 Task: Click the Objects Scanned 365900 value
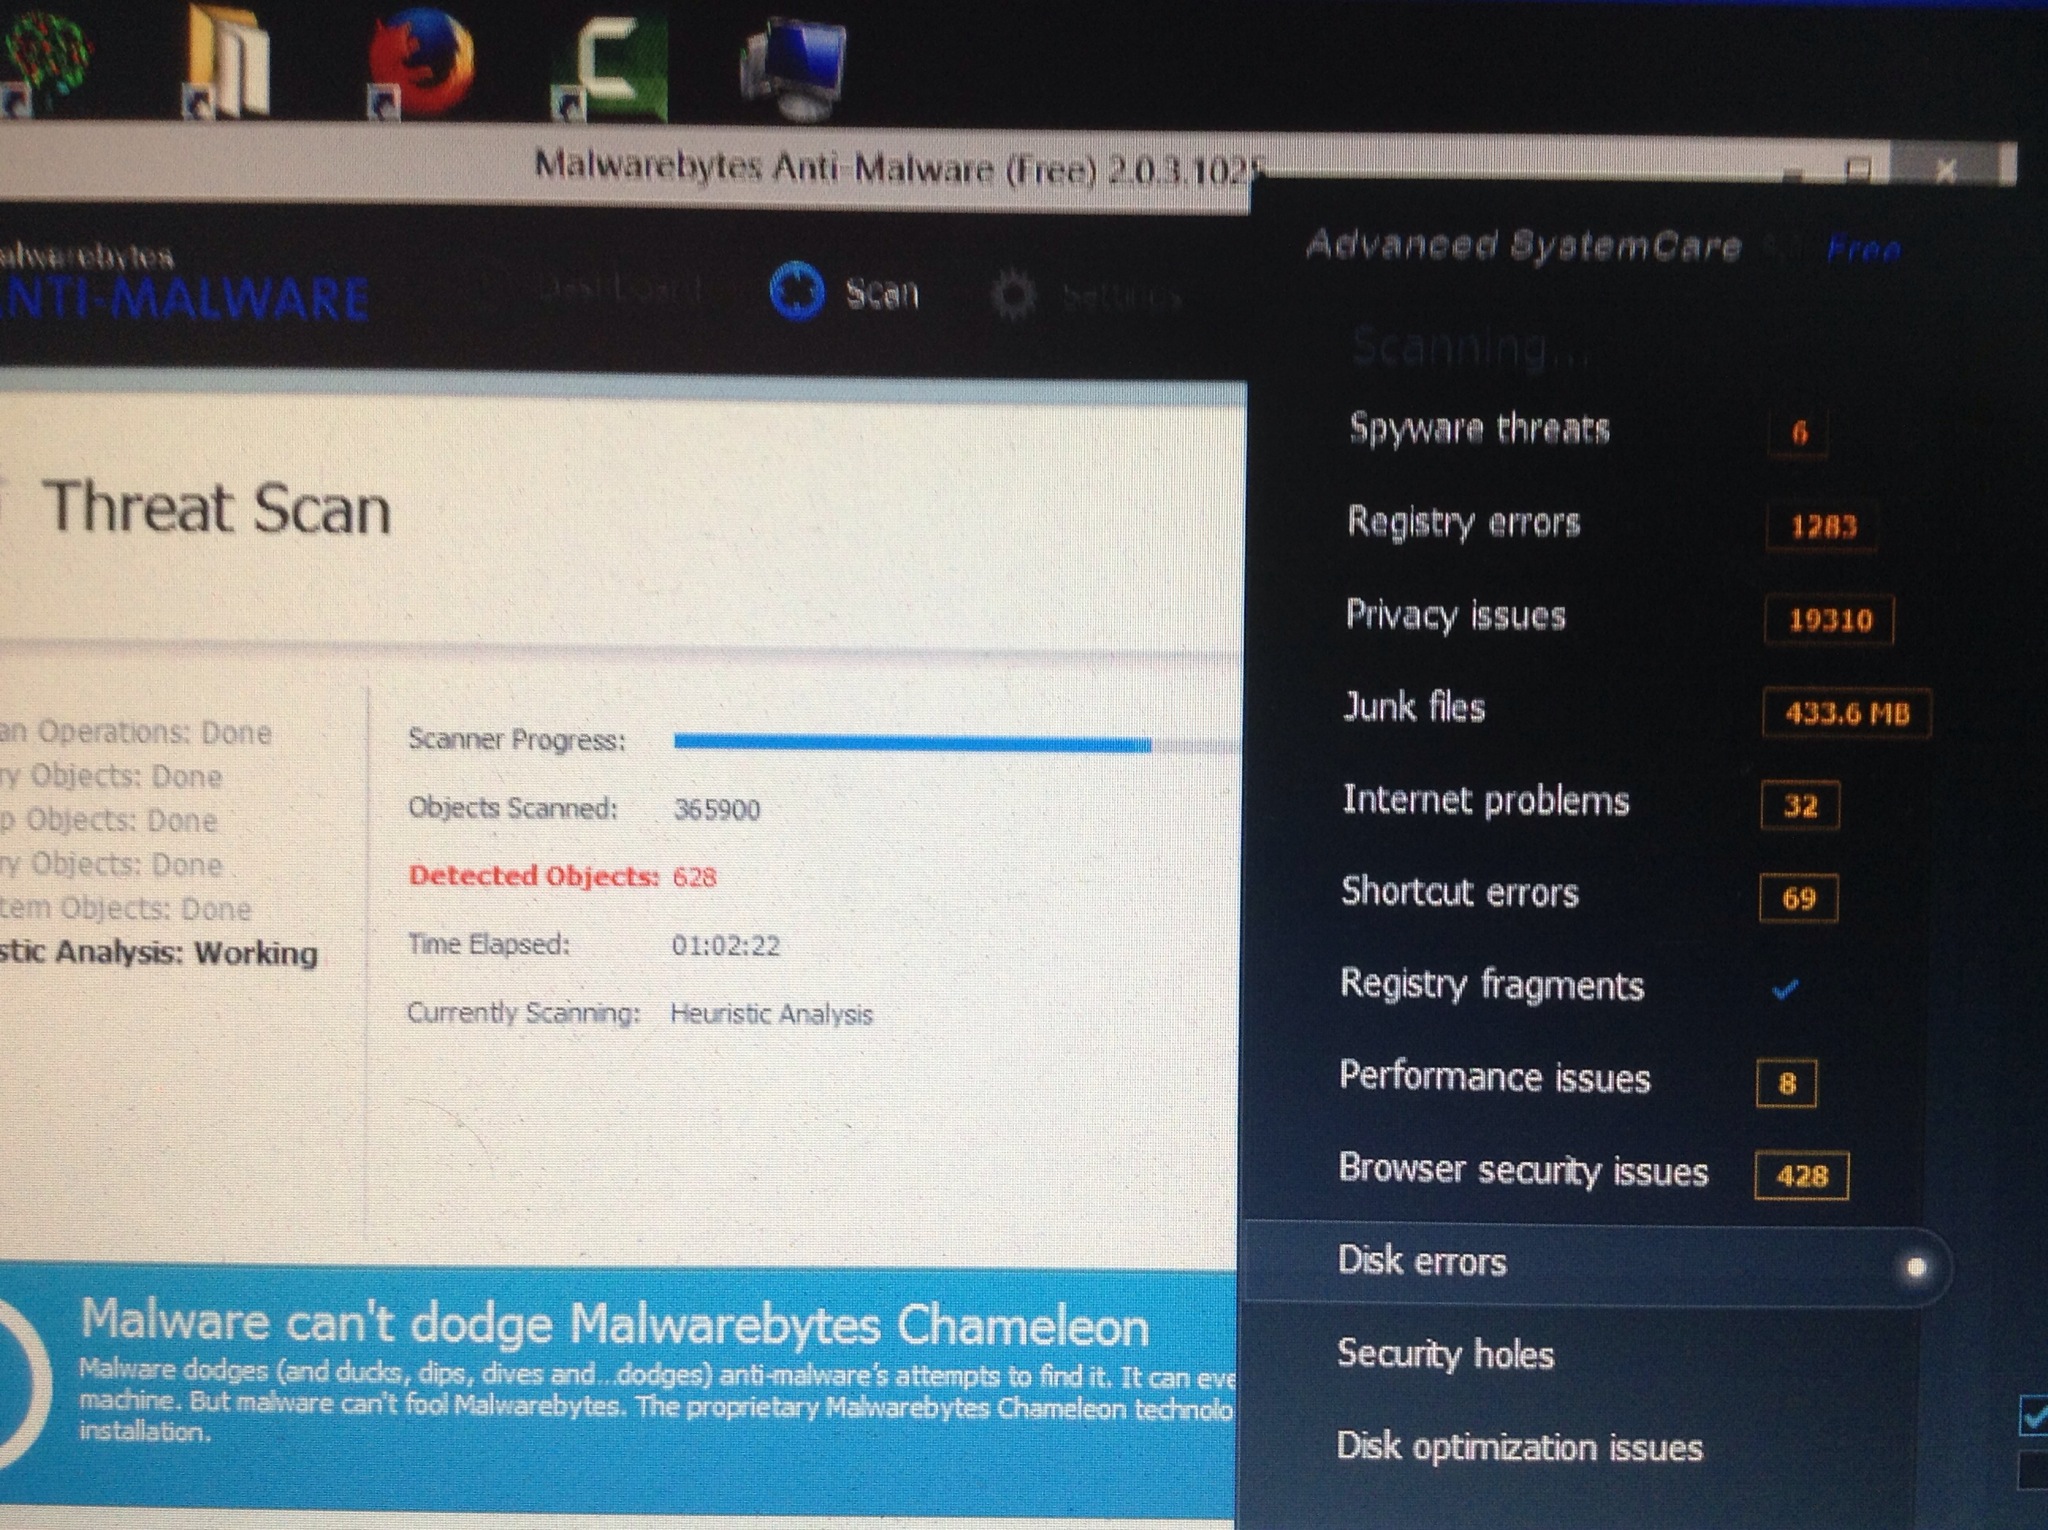click(716, 809)
